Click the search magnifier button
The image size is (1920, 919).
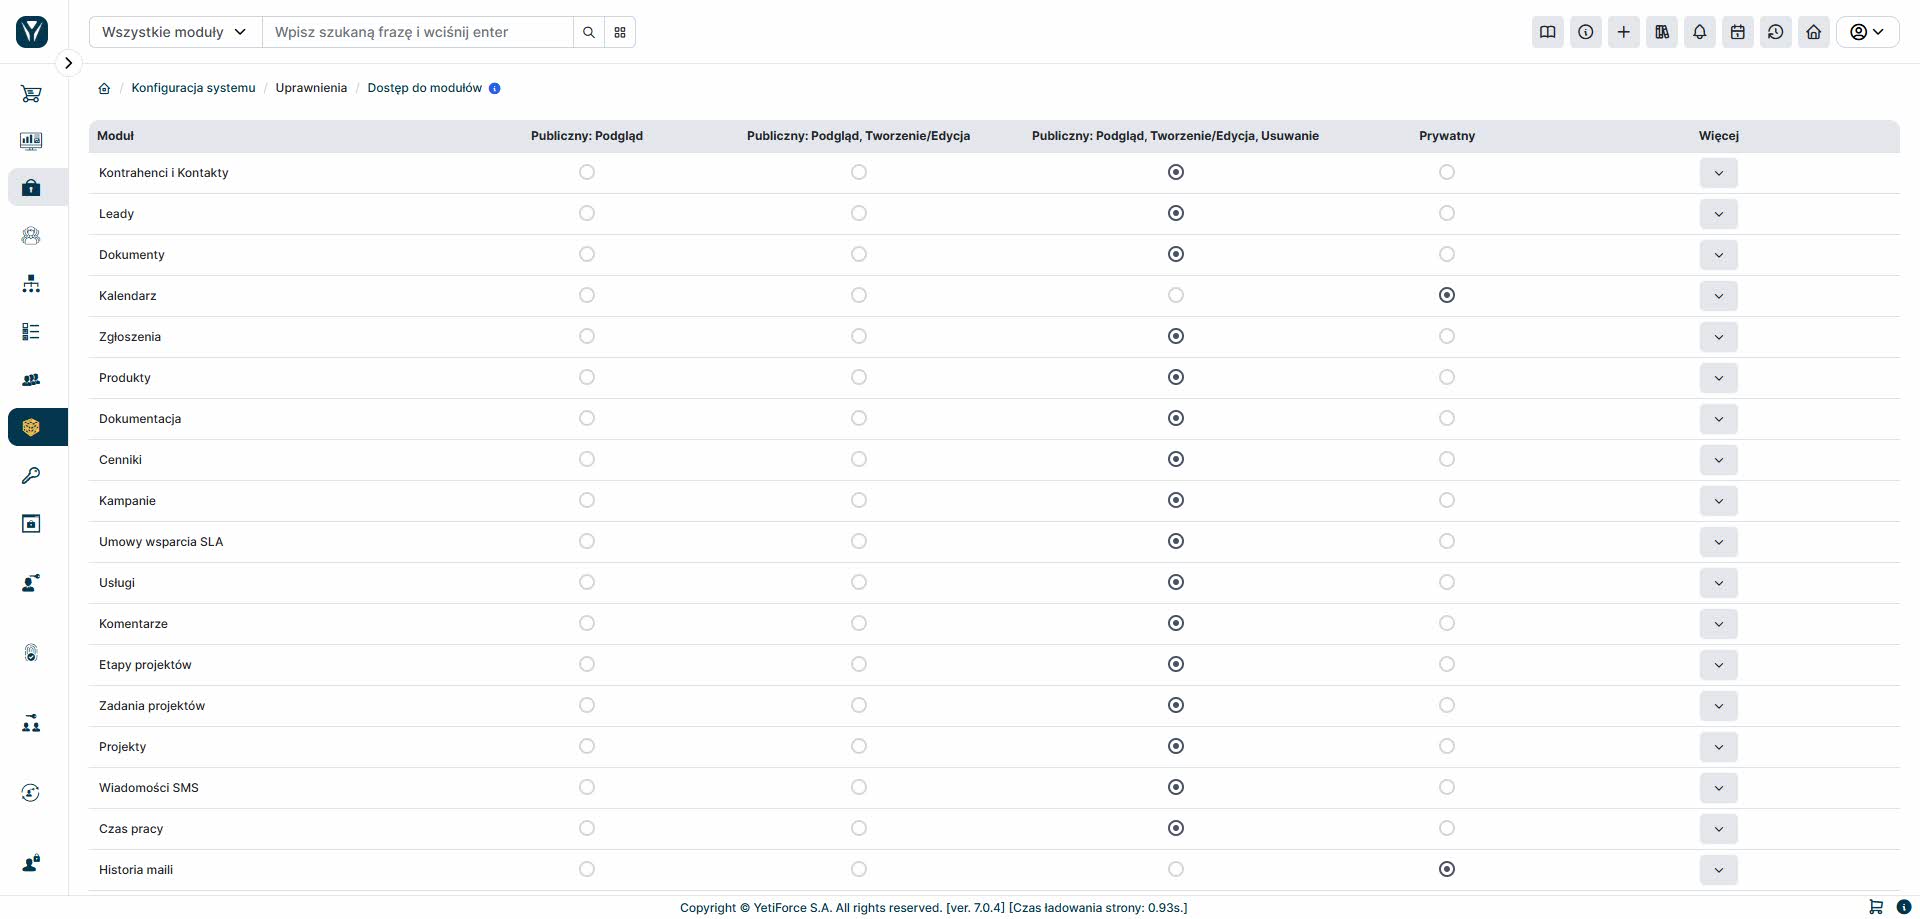[x=589, y=32]
